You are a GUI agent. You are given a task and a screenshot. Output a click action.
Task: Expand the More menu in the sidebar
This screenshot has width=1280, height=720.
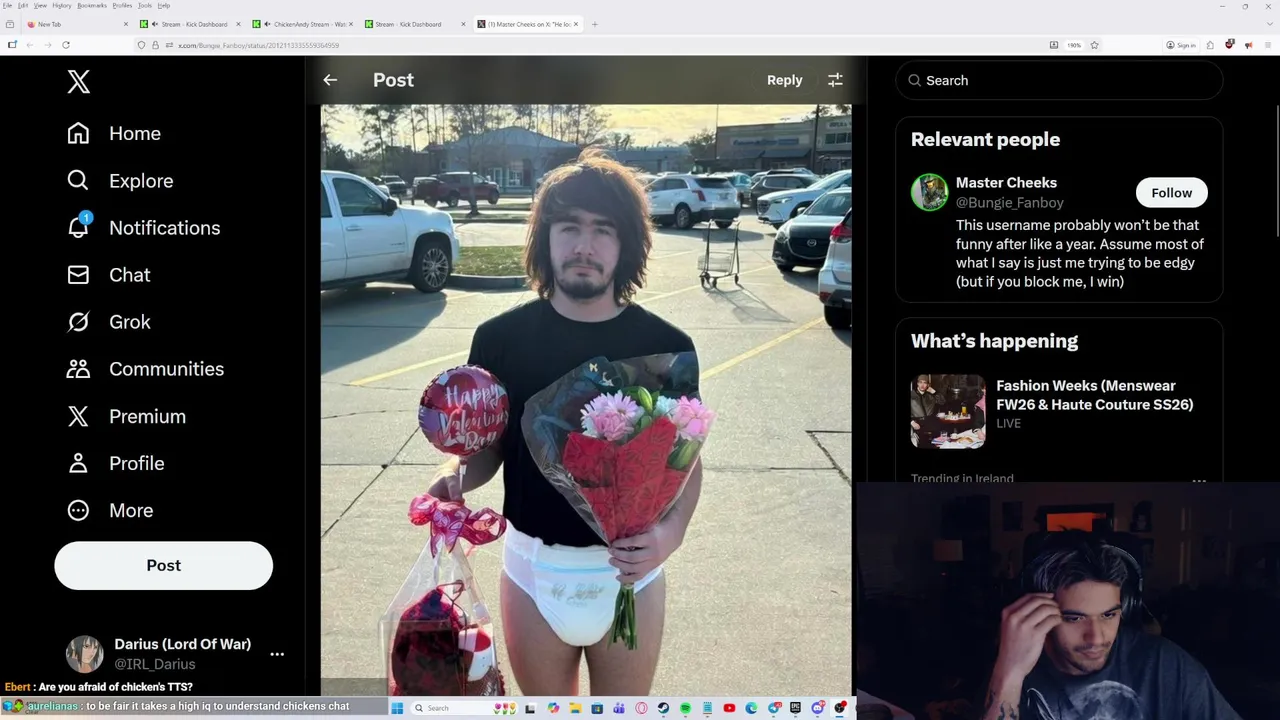tap(109, 510)
